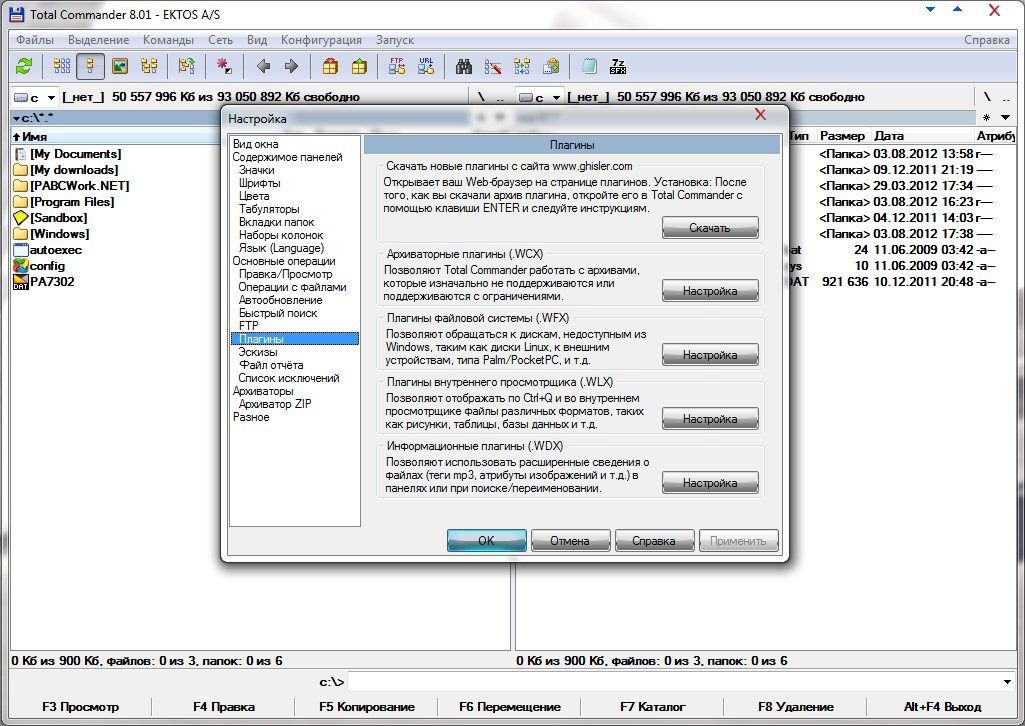The width and height of the screenshot is (1025, 726).
Task: Click the Notepad toolbar icon
Action: point(590,67)
